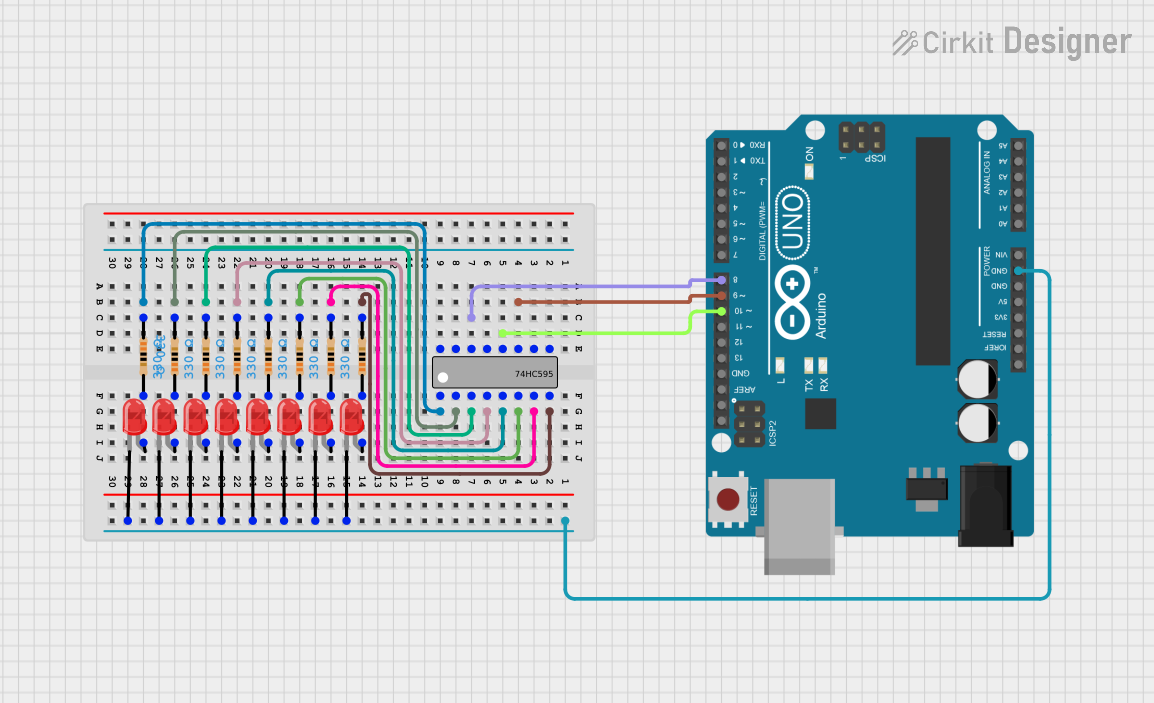Select the Arduino infinity logo

pos(792,303)
